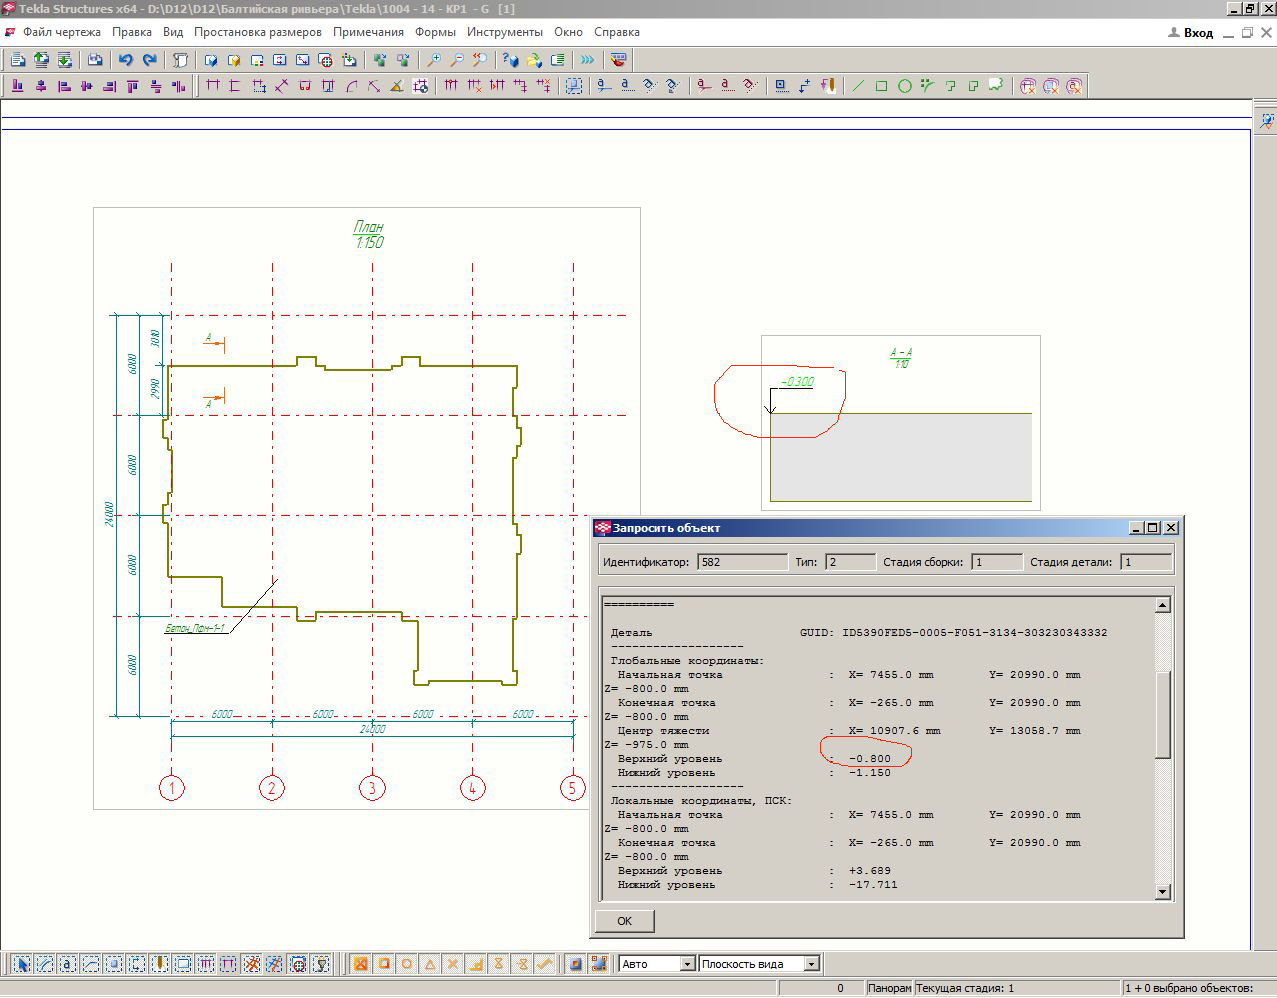Open the 'Инструменты' menu
1277x998 pixels.
(x=504, y=32)
